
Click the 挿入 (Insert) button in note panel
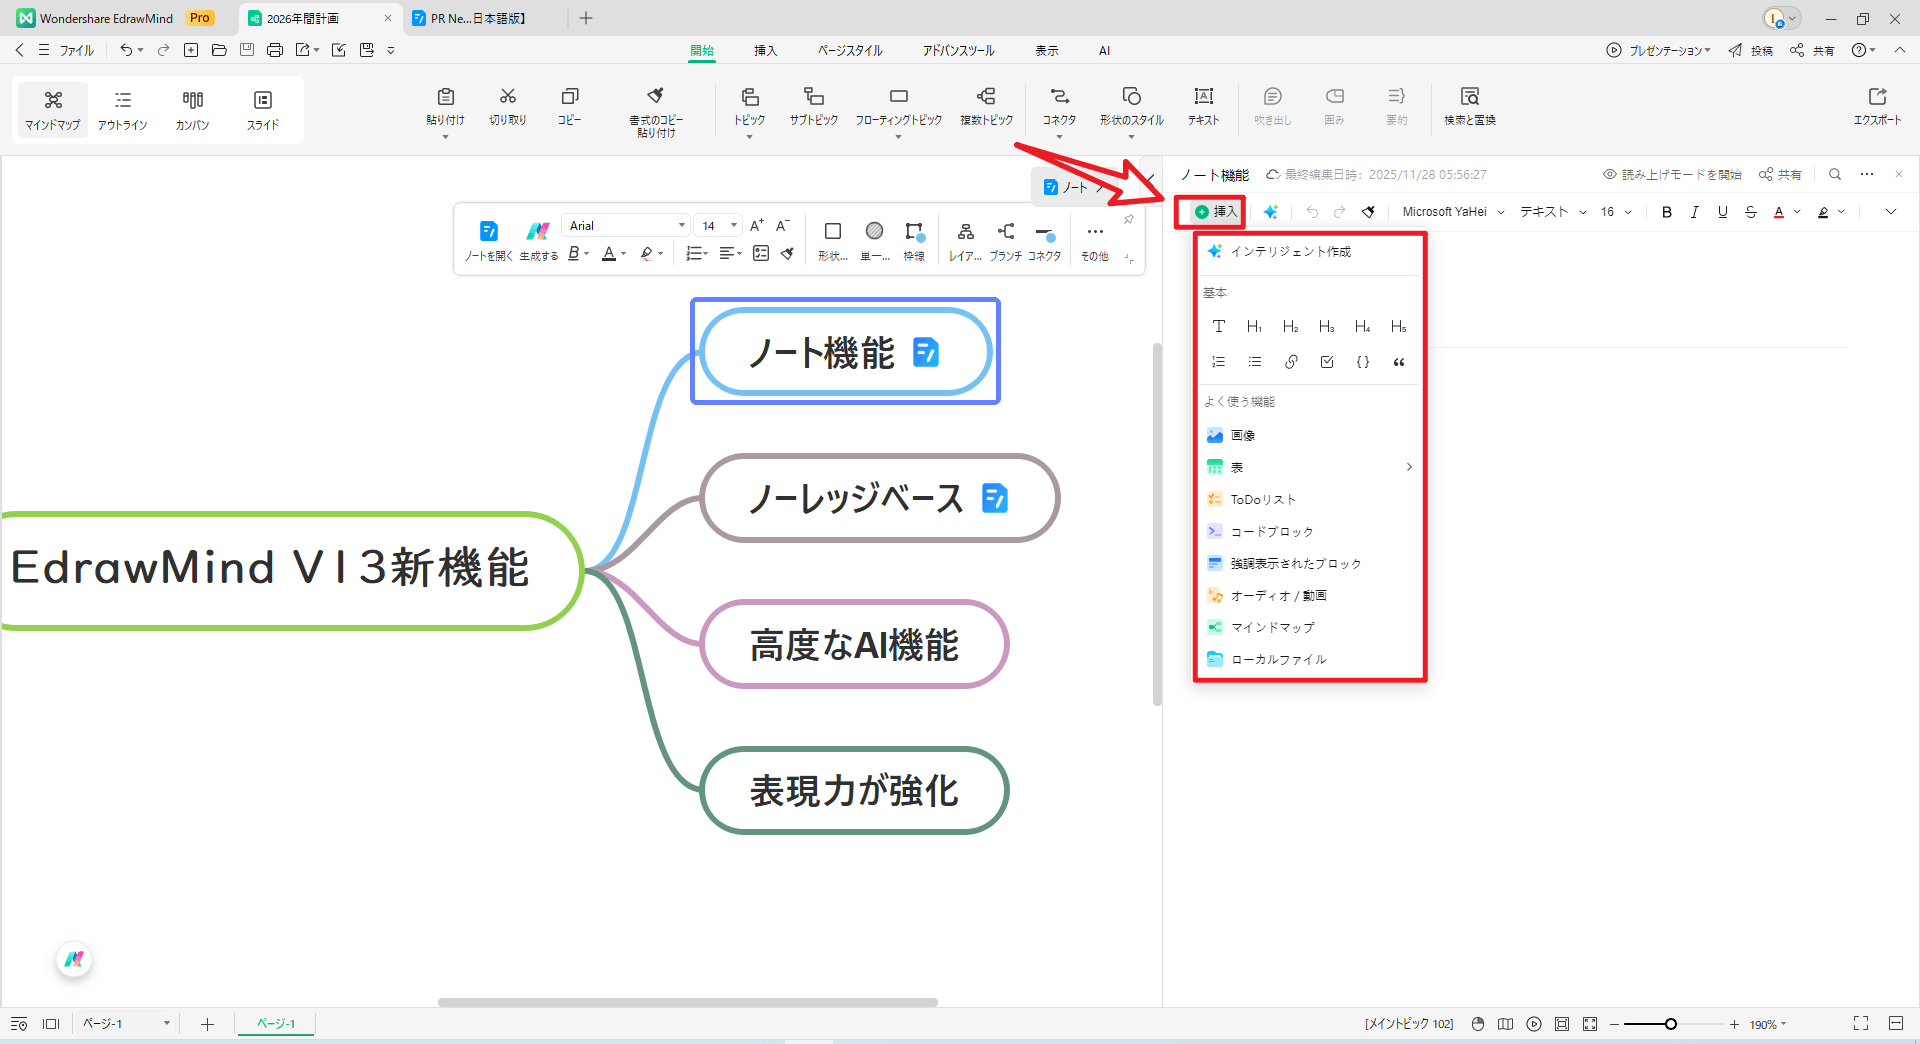(1211, 211)
